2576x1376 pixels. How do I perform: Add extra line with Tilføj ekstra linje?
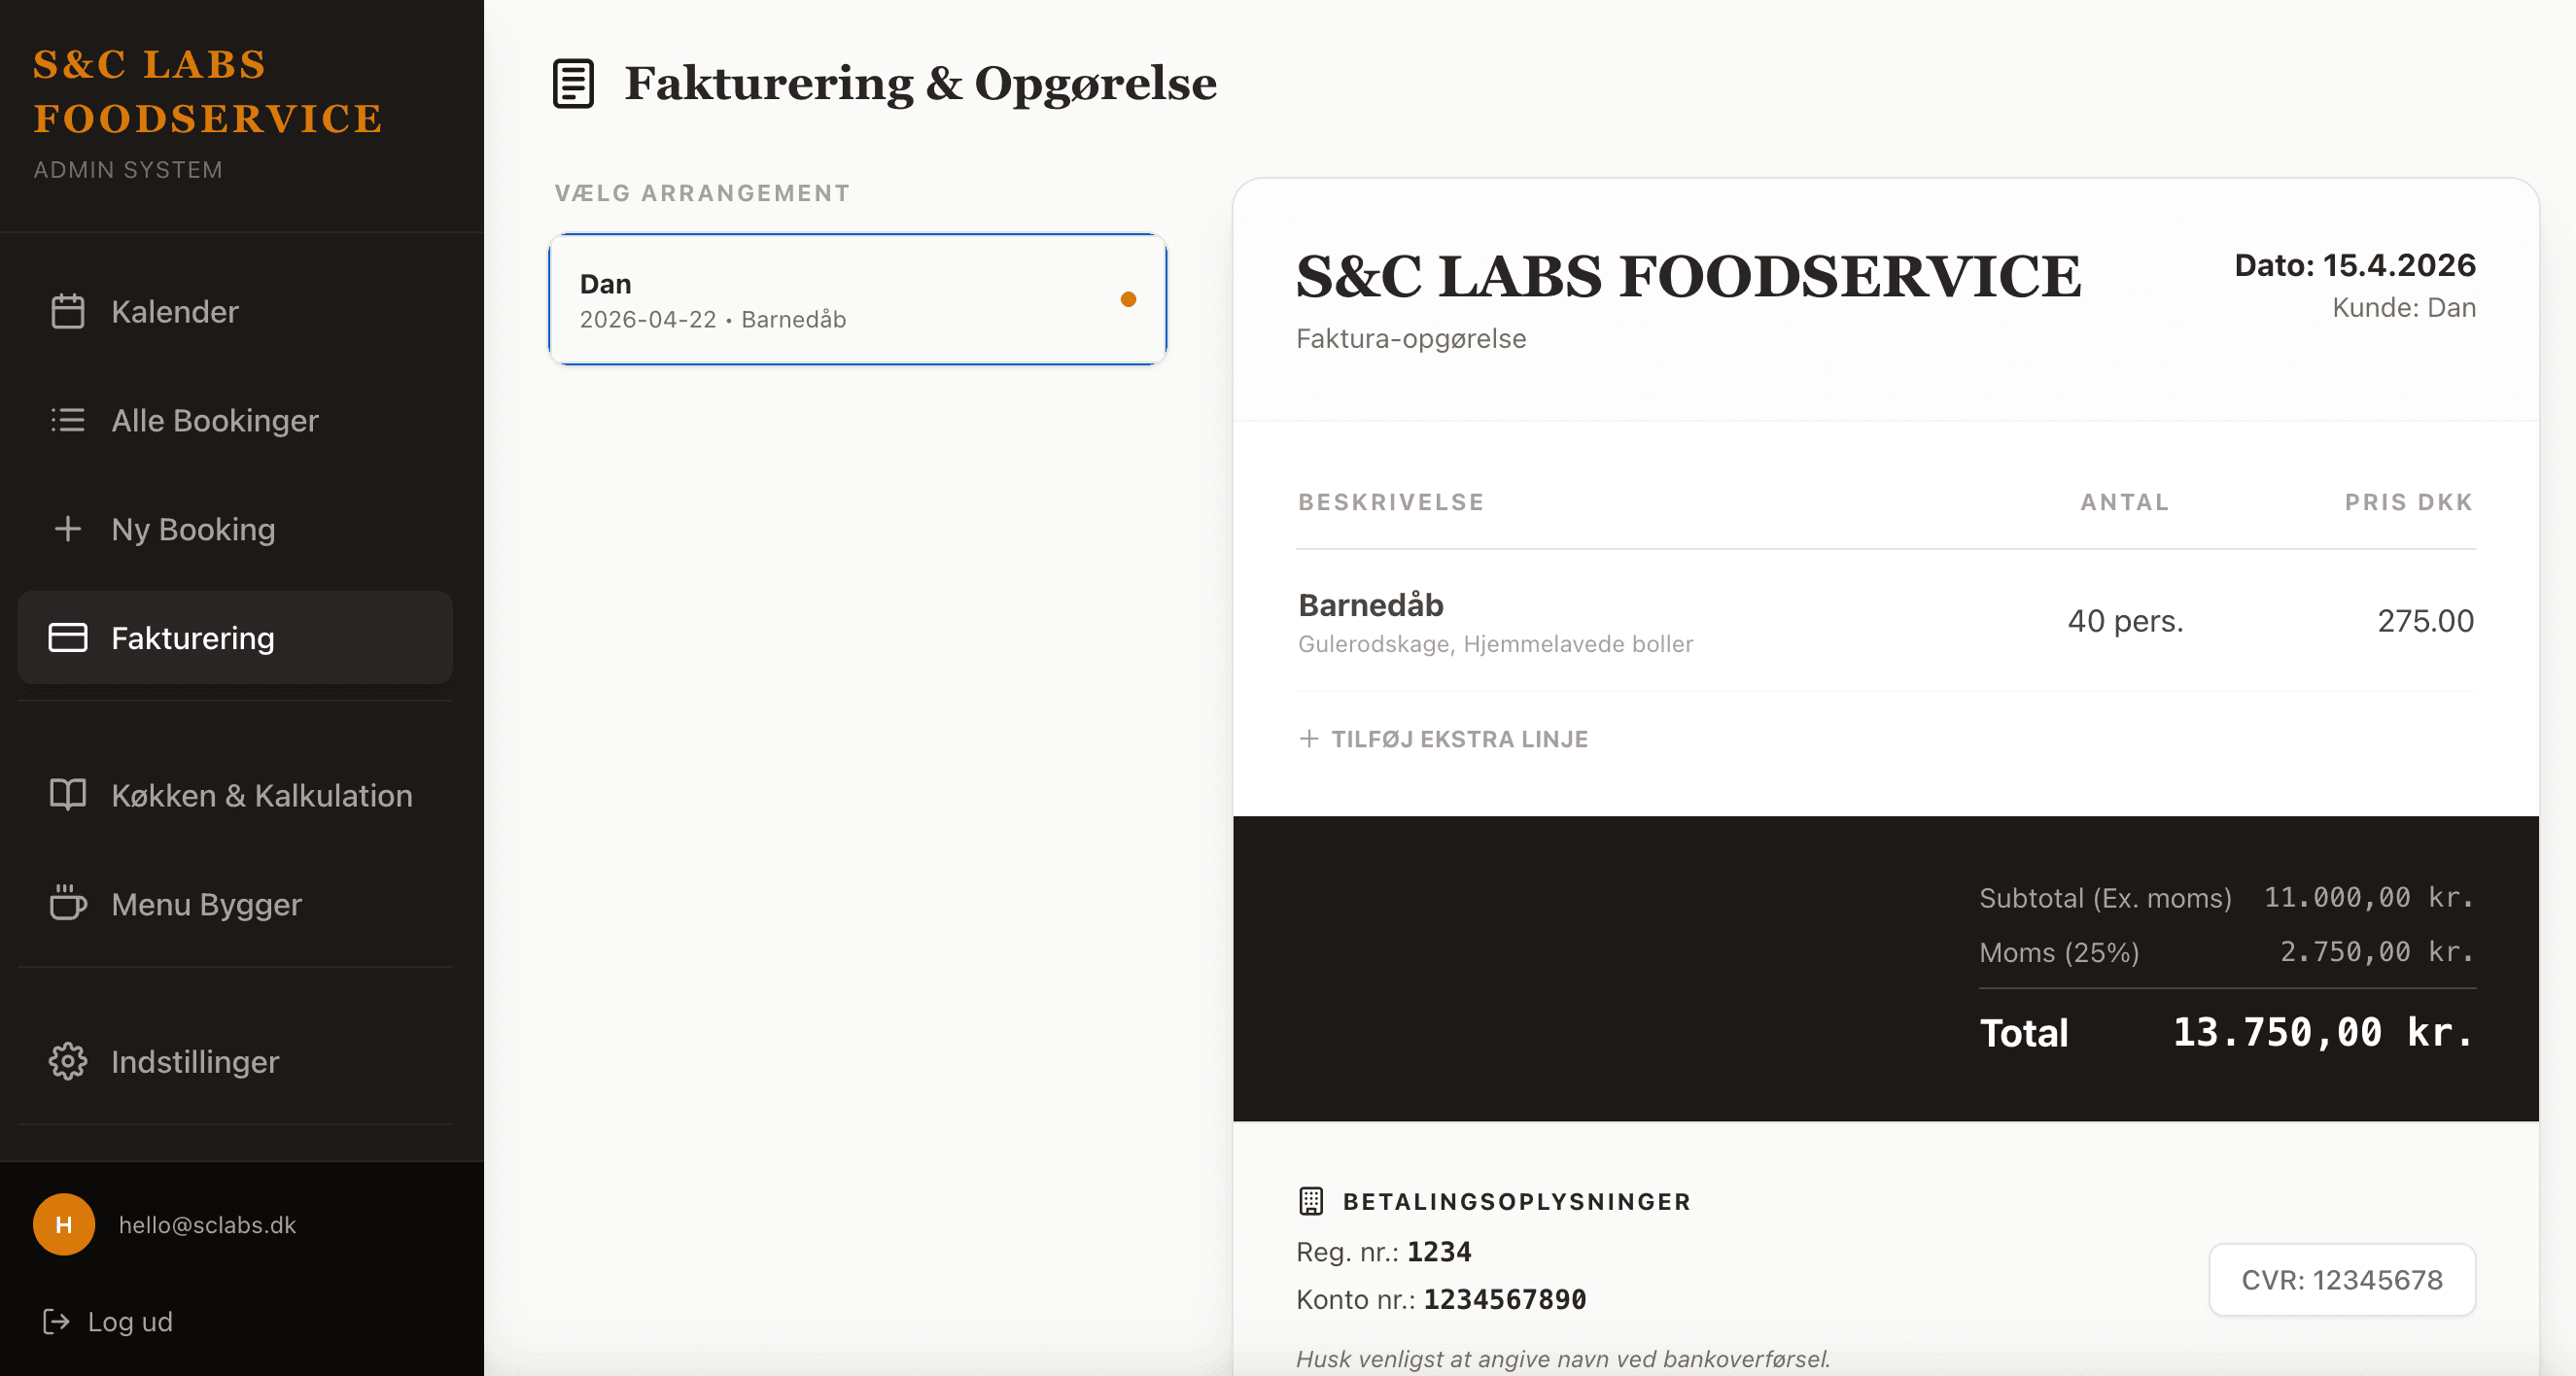1443,739
